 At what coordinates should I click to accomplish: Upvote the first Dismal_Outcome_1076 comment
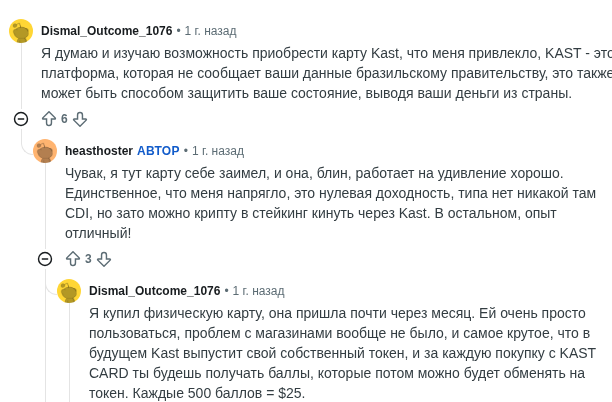tap(48, 119)
